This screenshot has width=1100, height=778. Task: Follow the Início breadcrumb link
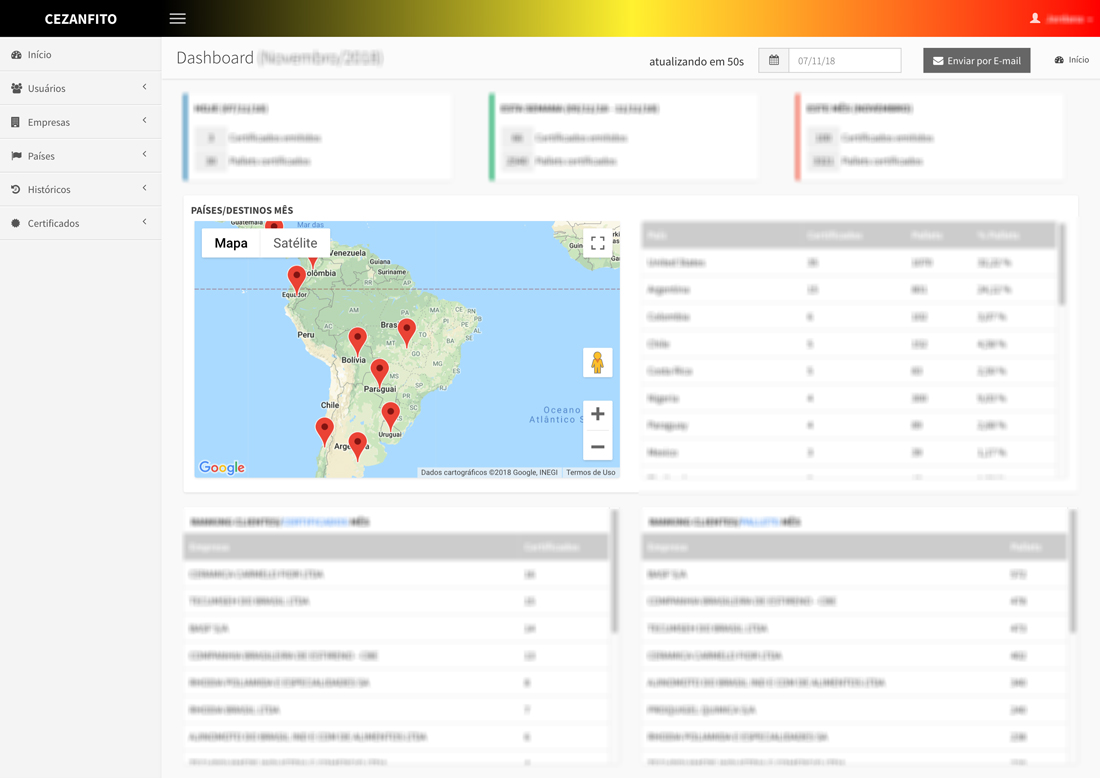click(1071, 60)
